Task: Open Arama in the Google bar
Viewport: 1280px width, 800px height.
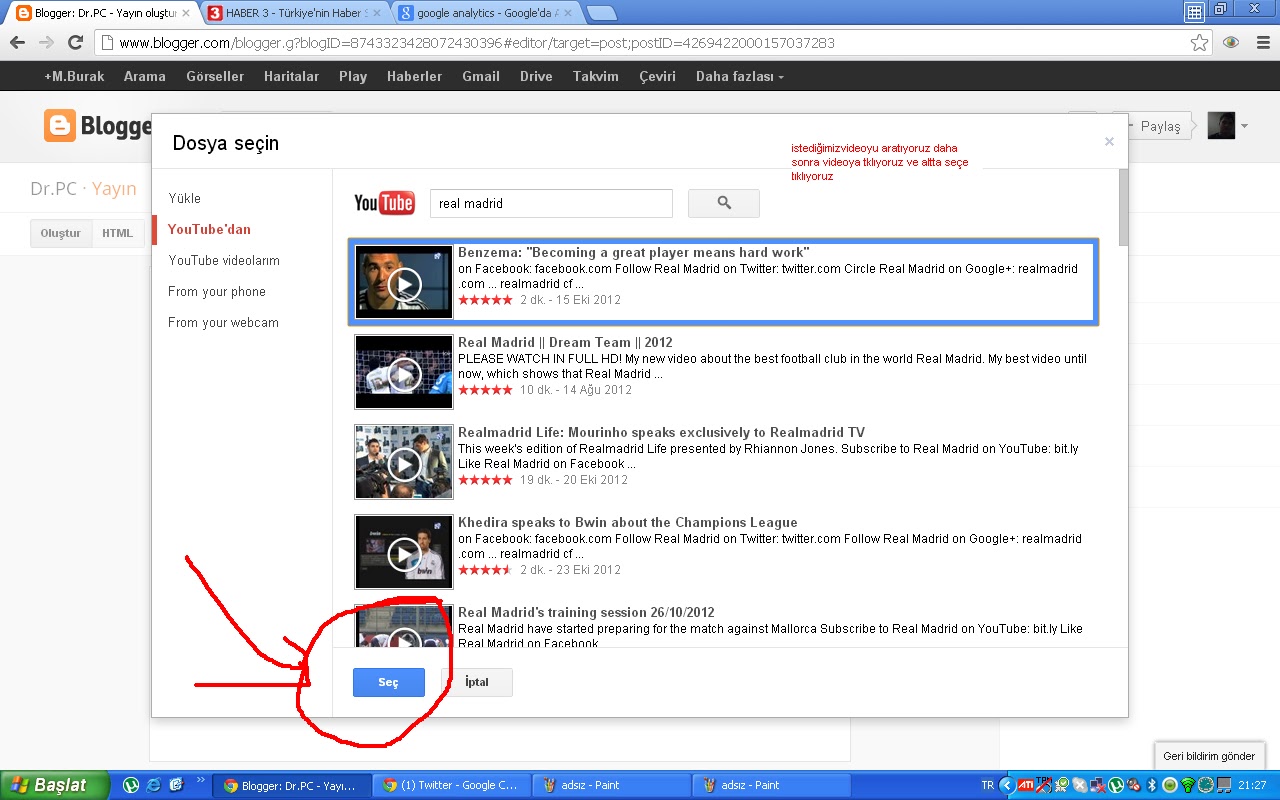Action: point(145,76)
